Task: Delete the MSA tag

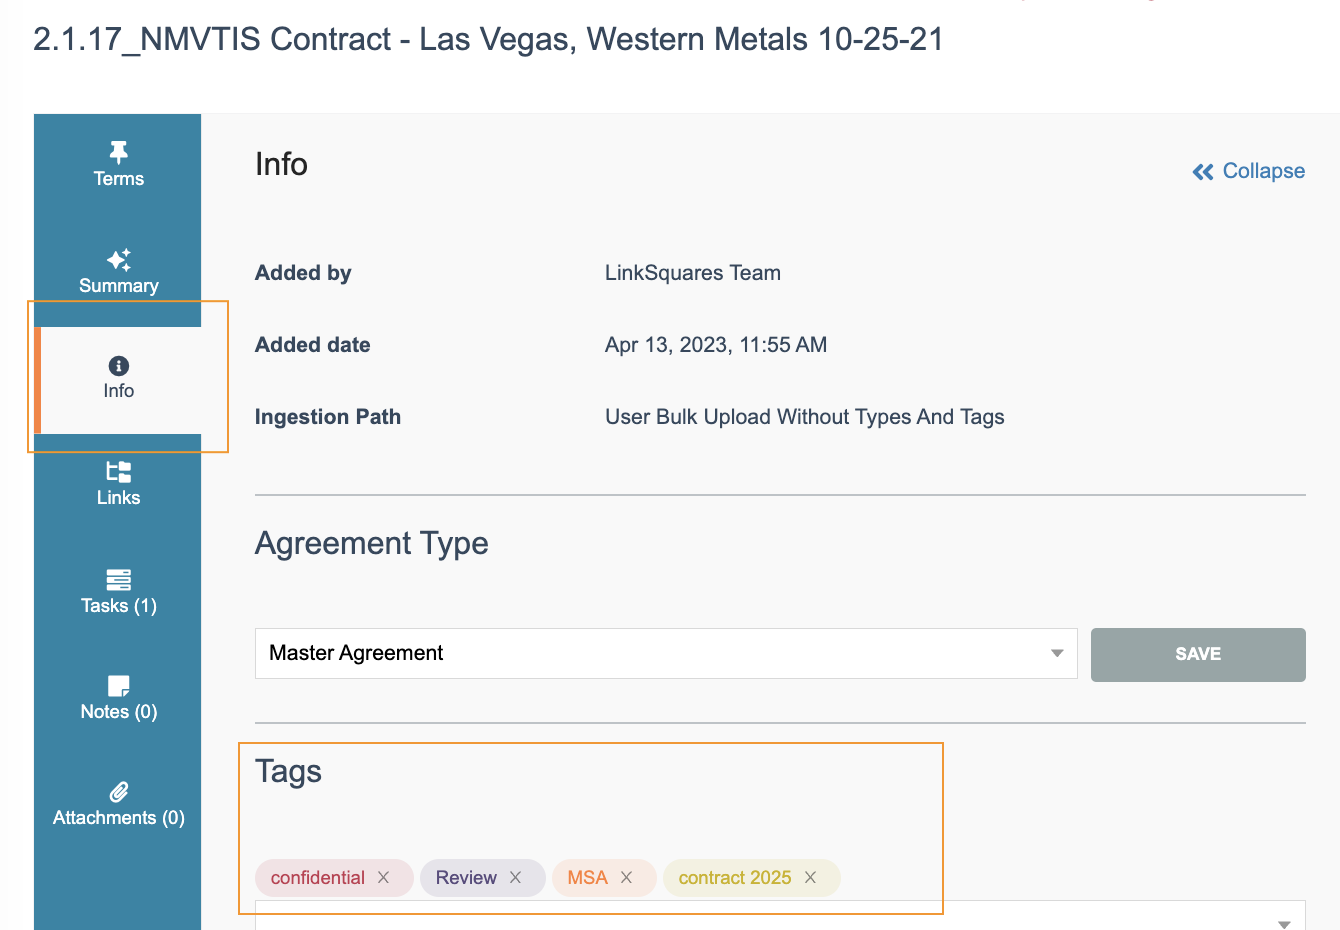Action: pyautogui.click(x=626, y=877)
